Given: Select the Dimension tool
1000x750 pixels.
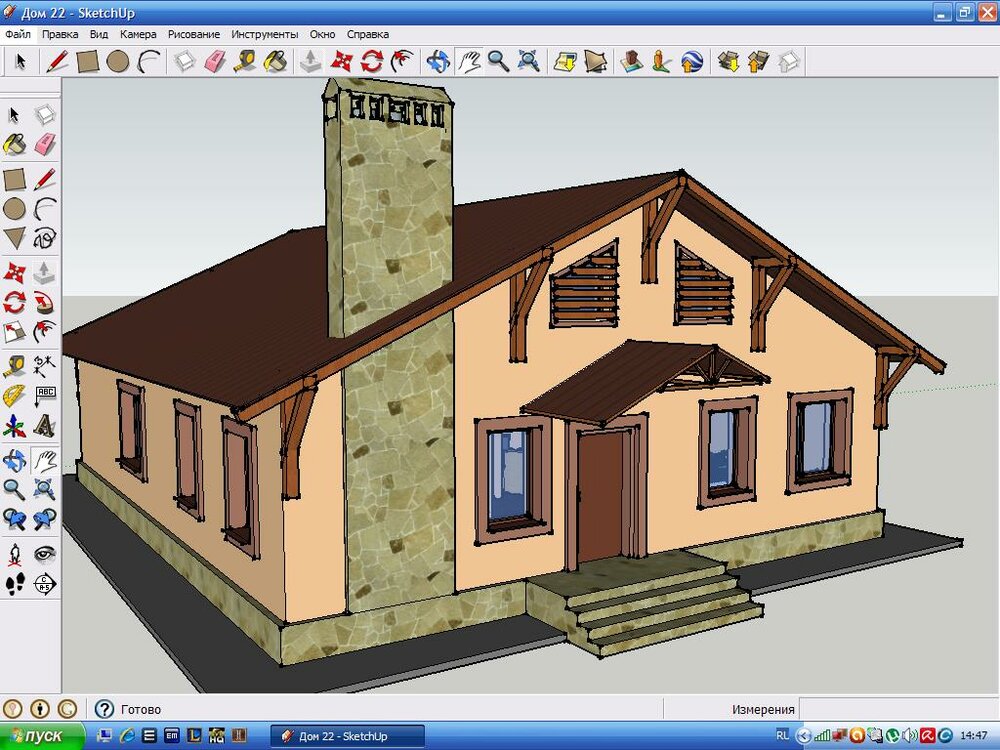Looking at the screenshot, I should 44,364.
